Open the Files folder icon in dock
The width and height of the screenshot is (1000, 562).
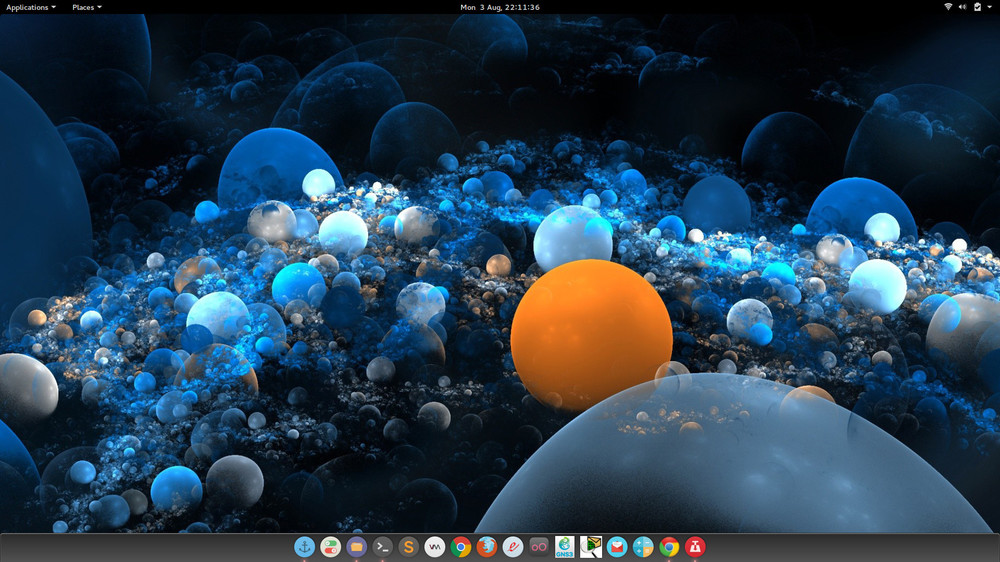[357, 547]
